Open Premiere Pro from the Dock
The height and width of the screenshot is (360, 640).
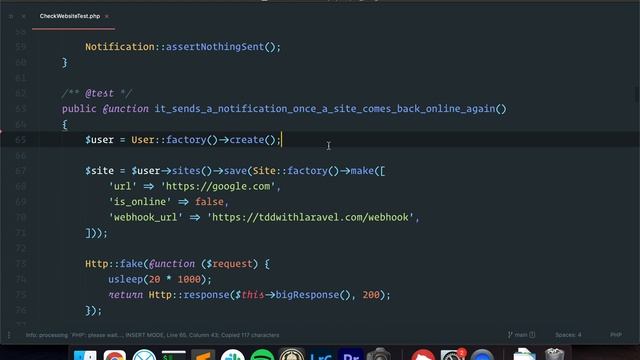click(x=351, y=355)
